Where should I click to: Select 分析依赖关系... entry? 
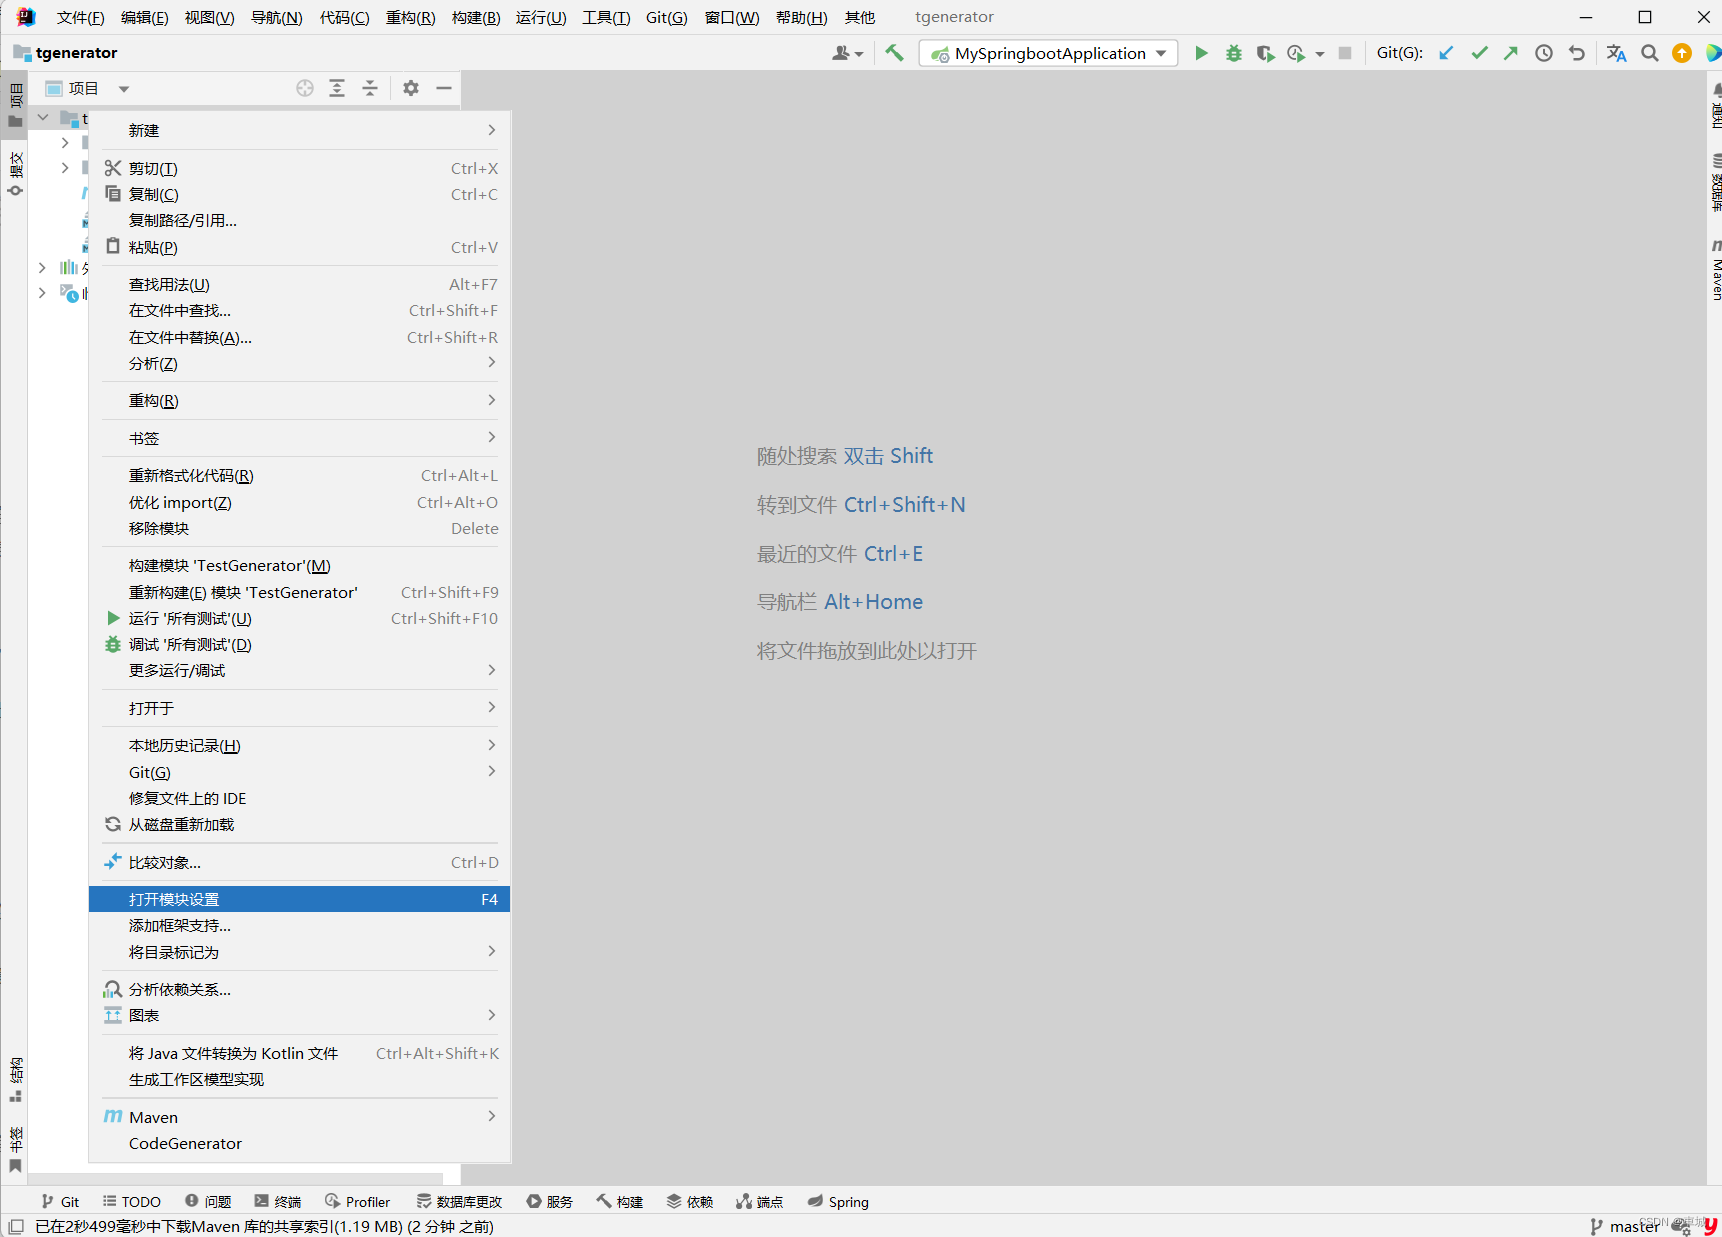(x=300, y=989)
